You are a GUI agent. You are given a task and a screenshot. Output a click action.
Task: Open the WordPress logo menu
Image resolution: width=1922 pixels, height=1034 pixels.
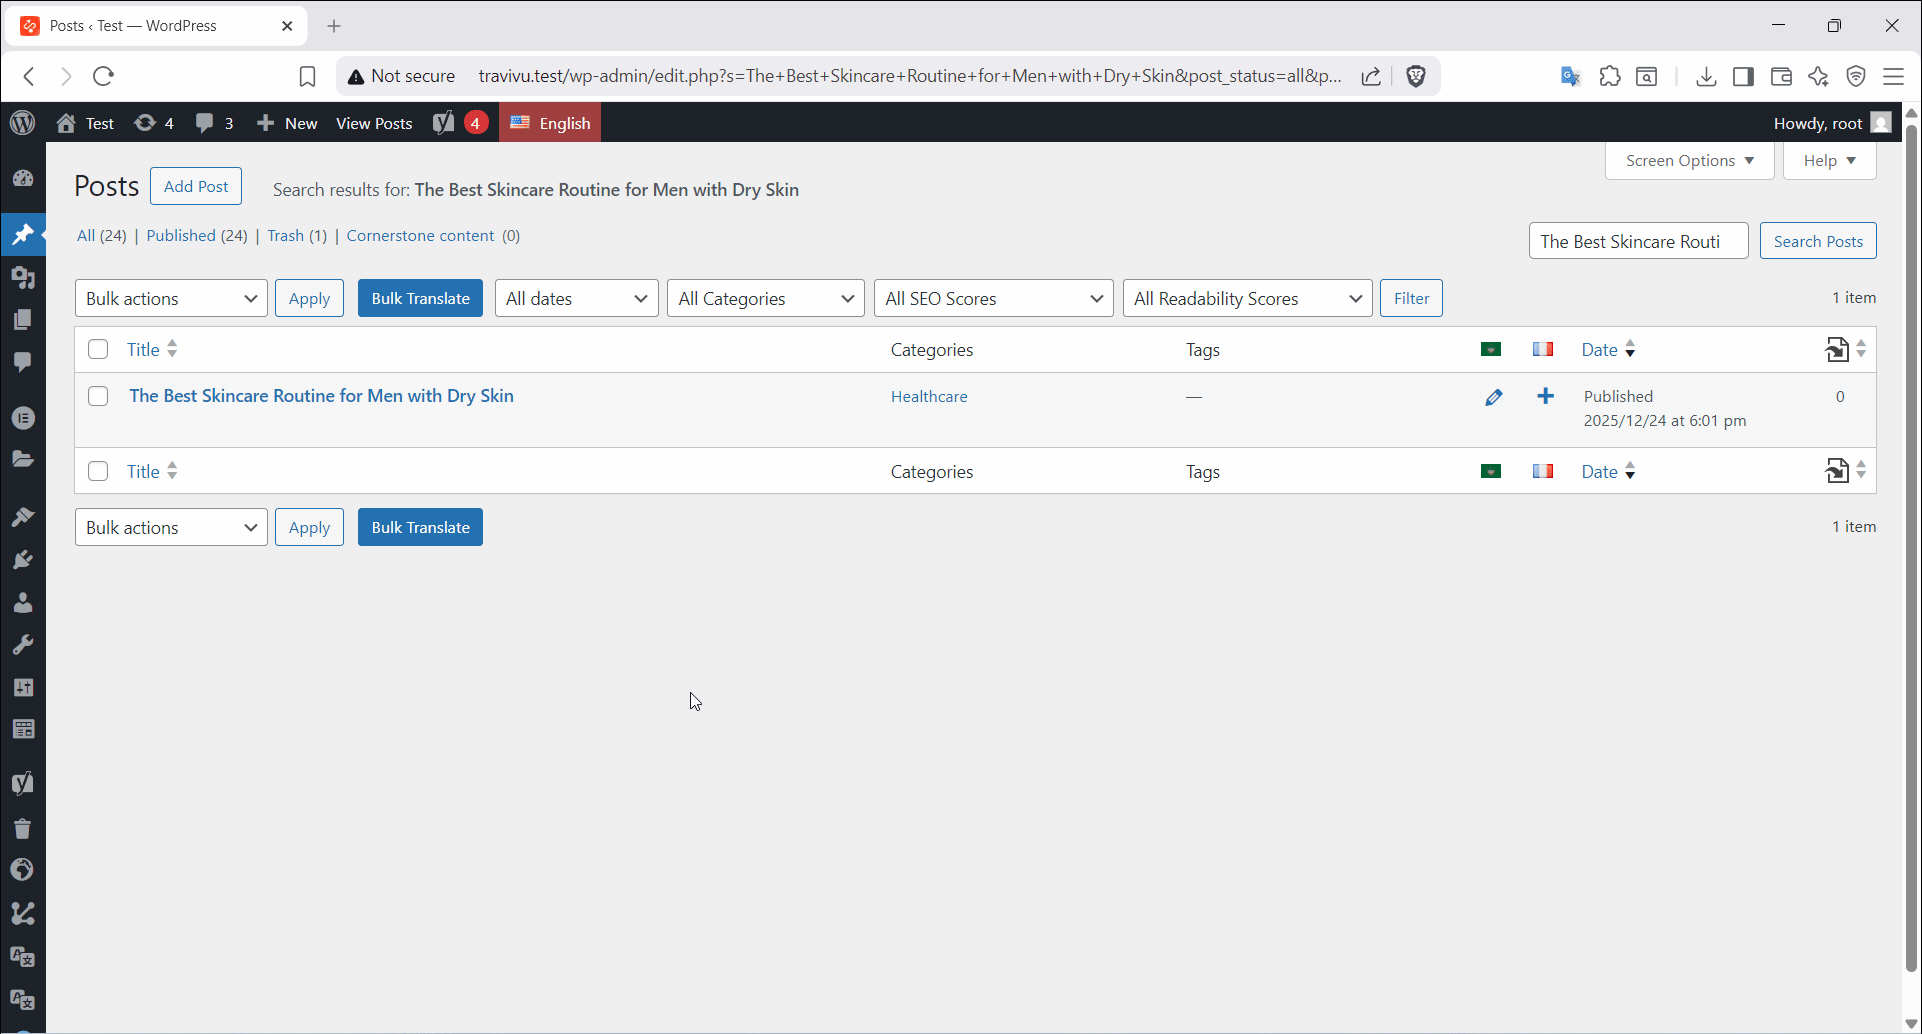click(x=22, y=123)
